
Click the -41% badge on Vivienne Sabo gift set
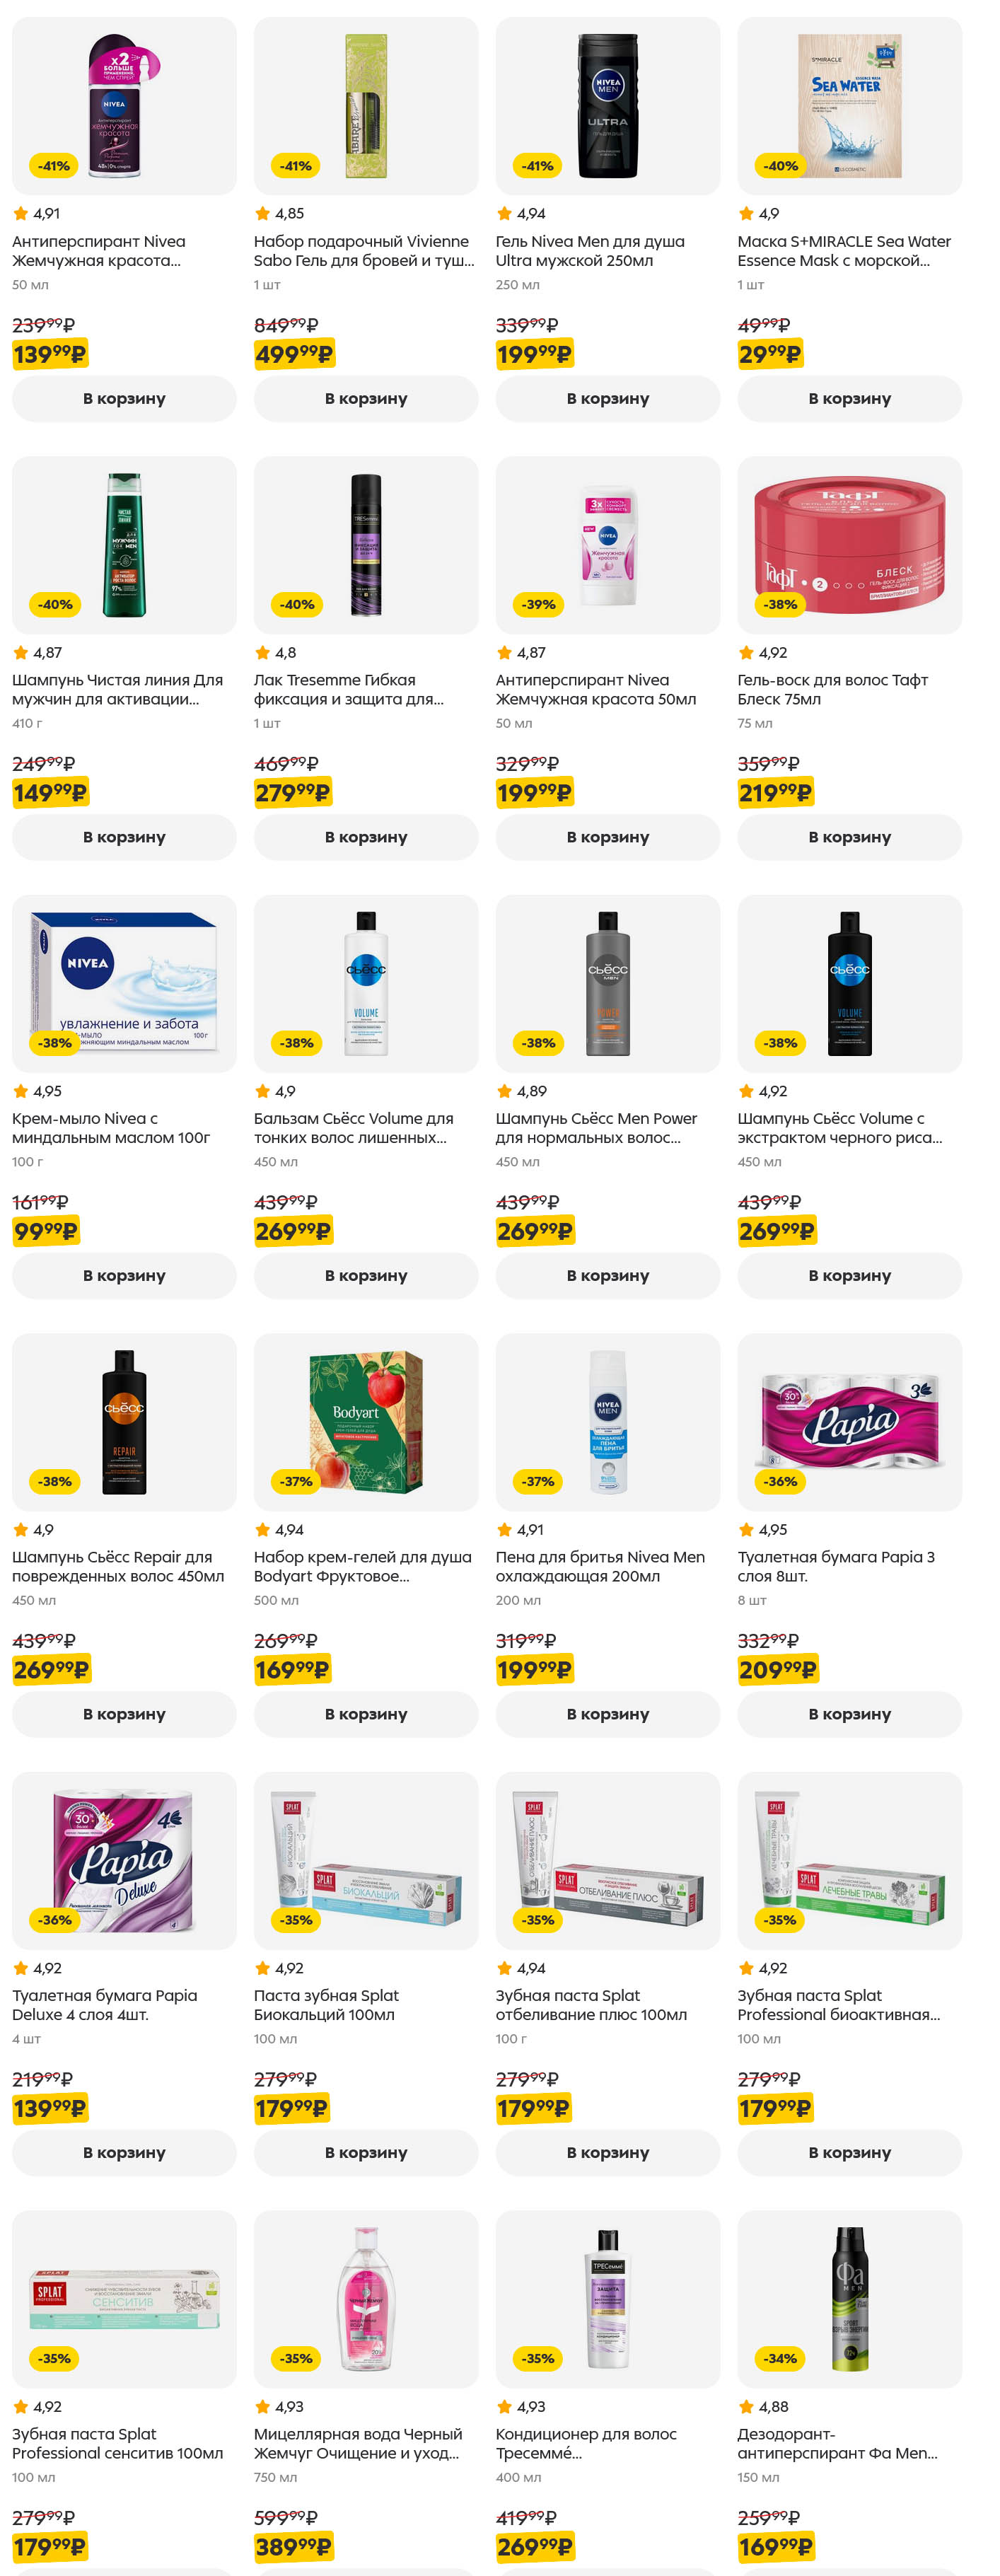[295, 166]
